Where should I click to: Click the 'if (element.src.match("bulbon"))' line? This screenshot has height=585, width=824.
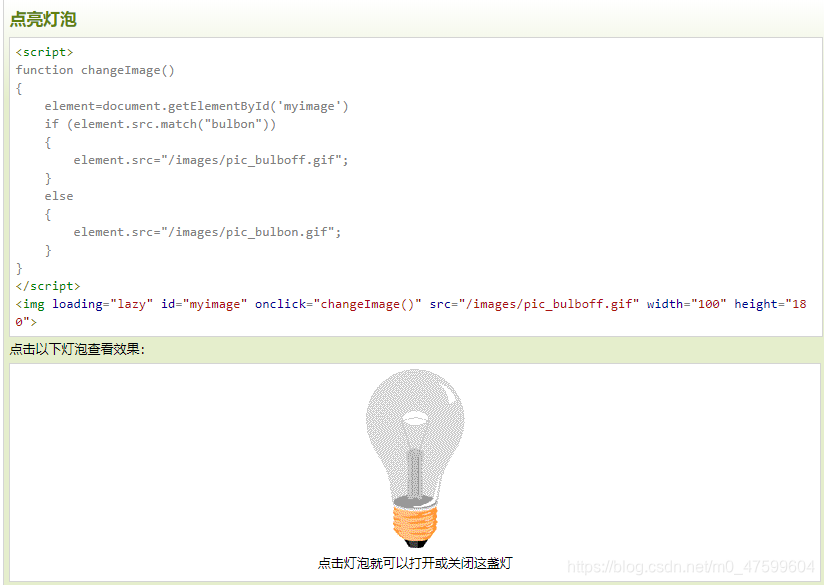[x=160, y=124]
